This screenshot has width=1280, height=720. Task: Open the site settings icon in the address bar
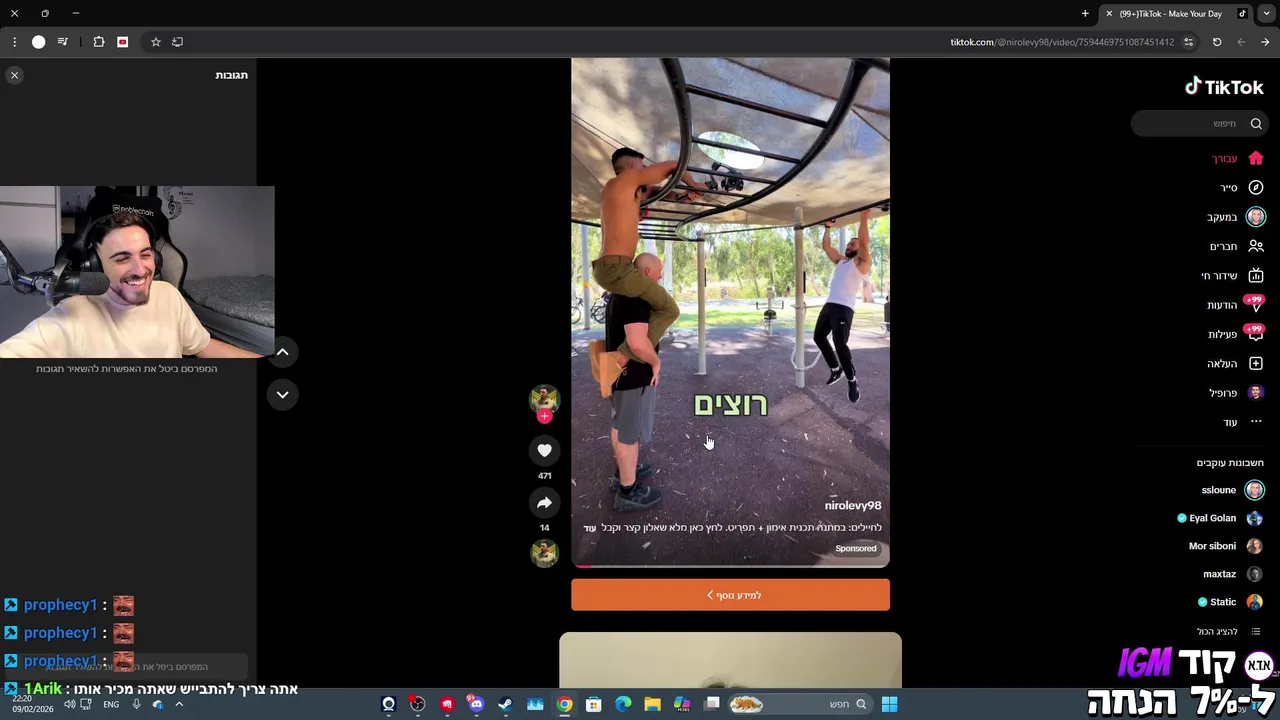point(1188,42)
